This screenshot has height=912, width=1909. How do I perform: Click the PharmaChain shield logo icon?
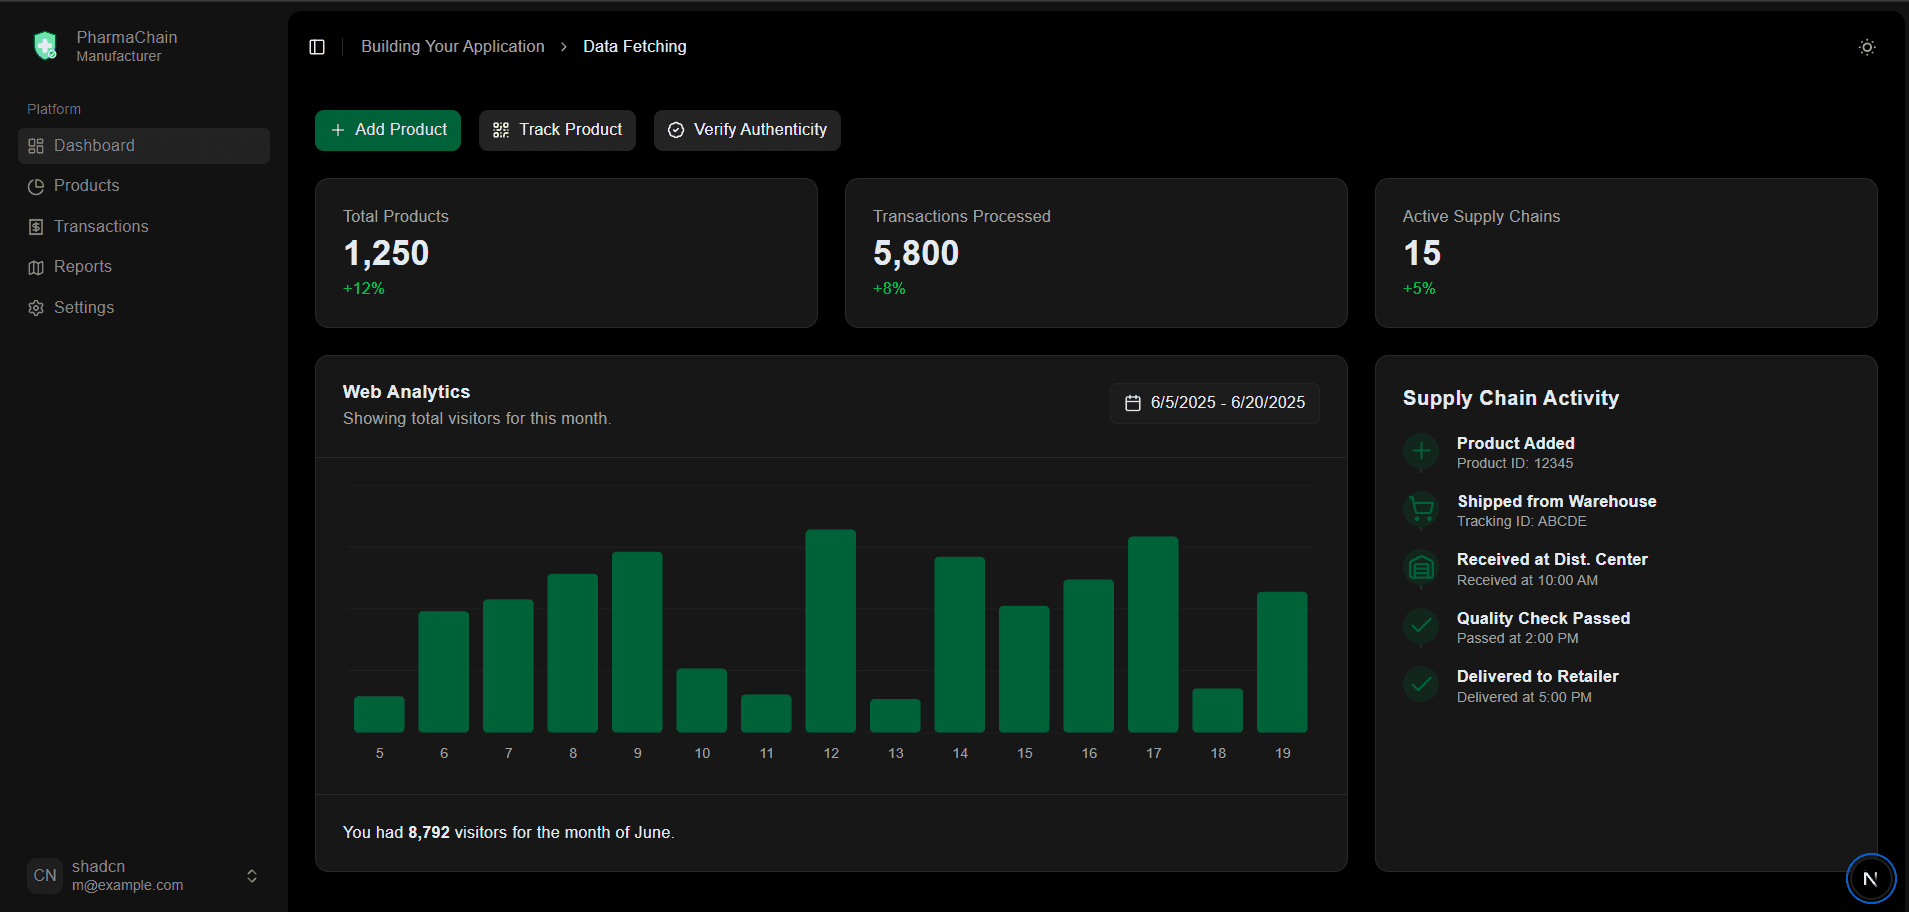pyautogui.click(x=45, y=46)
